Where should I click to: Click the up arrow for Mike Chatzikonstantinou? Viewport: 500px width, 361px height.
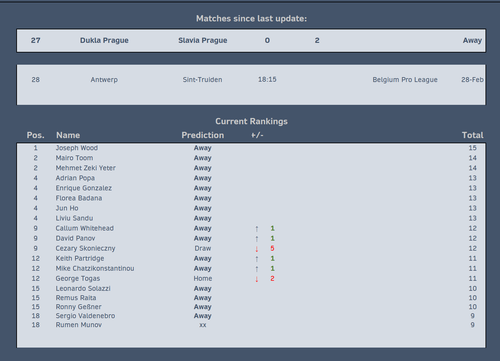click(257, 269)
